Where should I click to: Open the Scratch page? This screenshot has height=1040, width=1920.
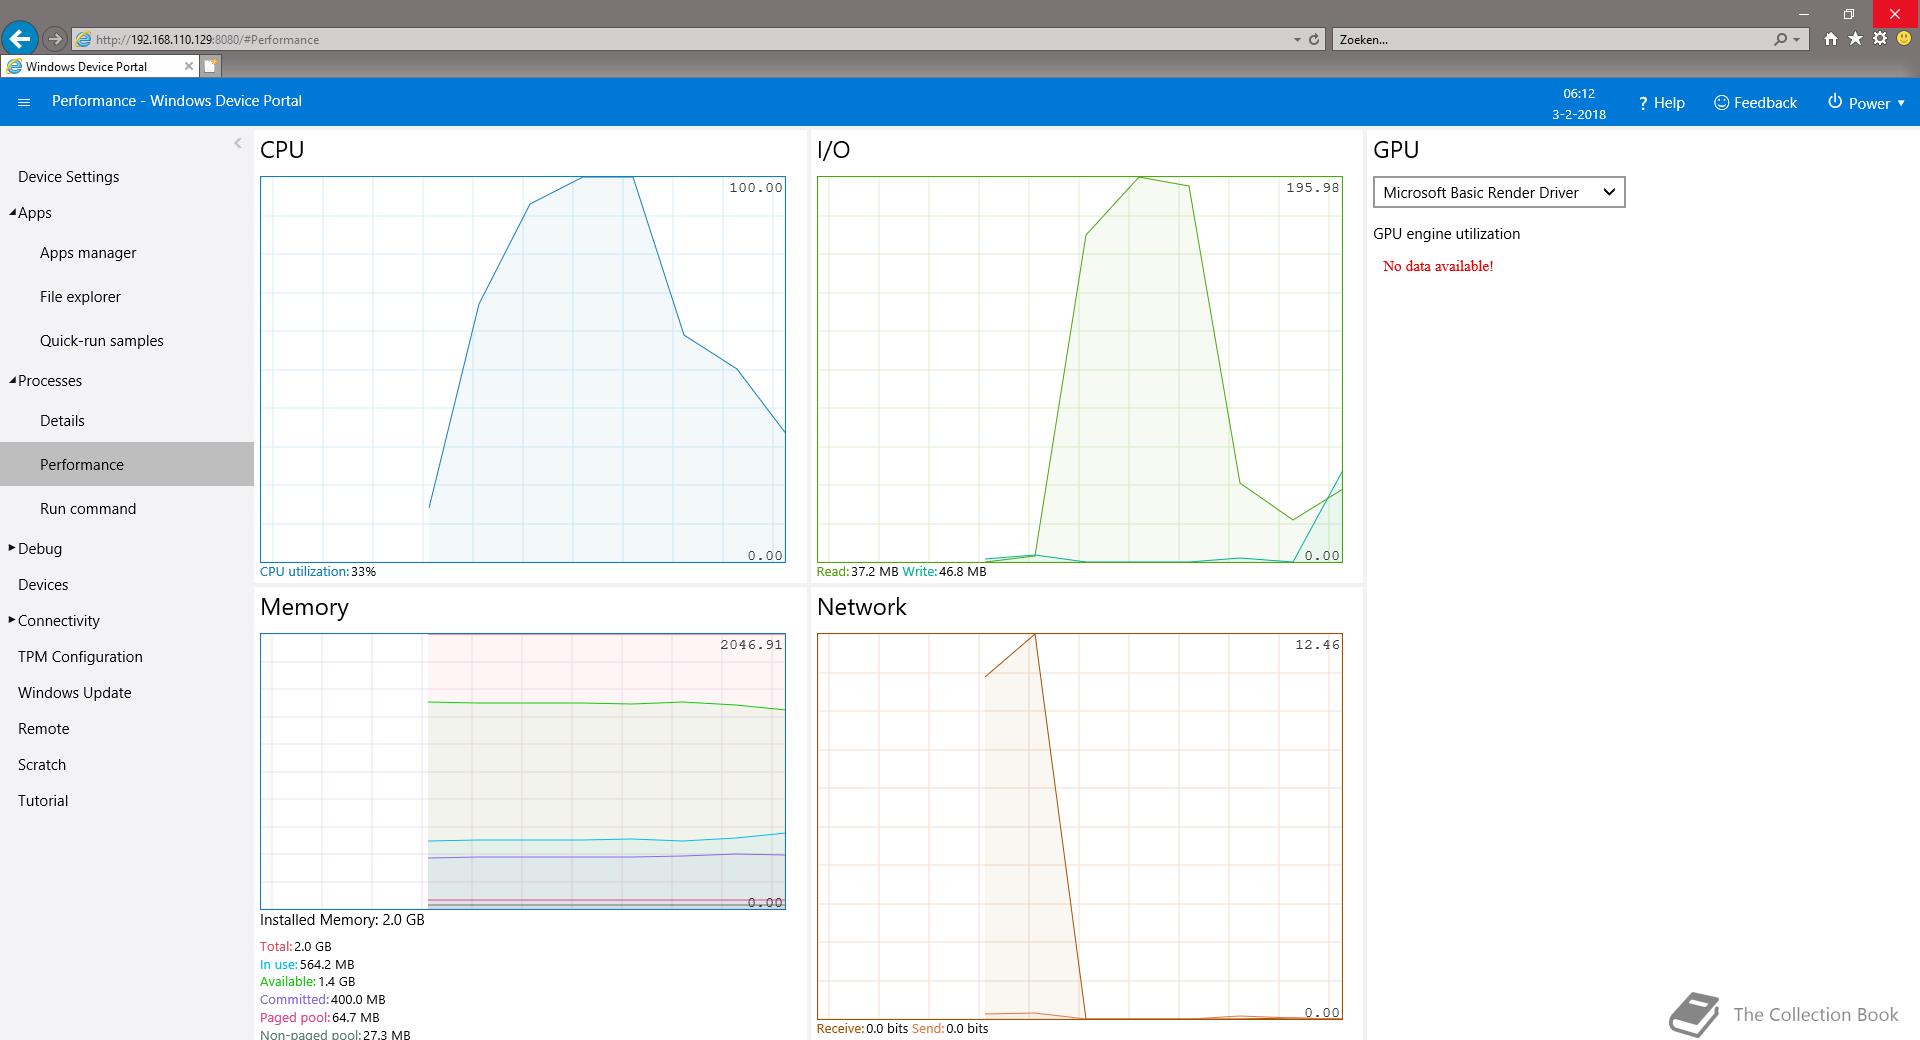pos(42,765)
